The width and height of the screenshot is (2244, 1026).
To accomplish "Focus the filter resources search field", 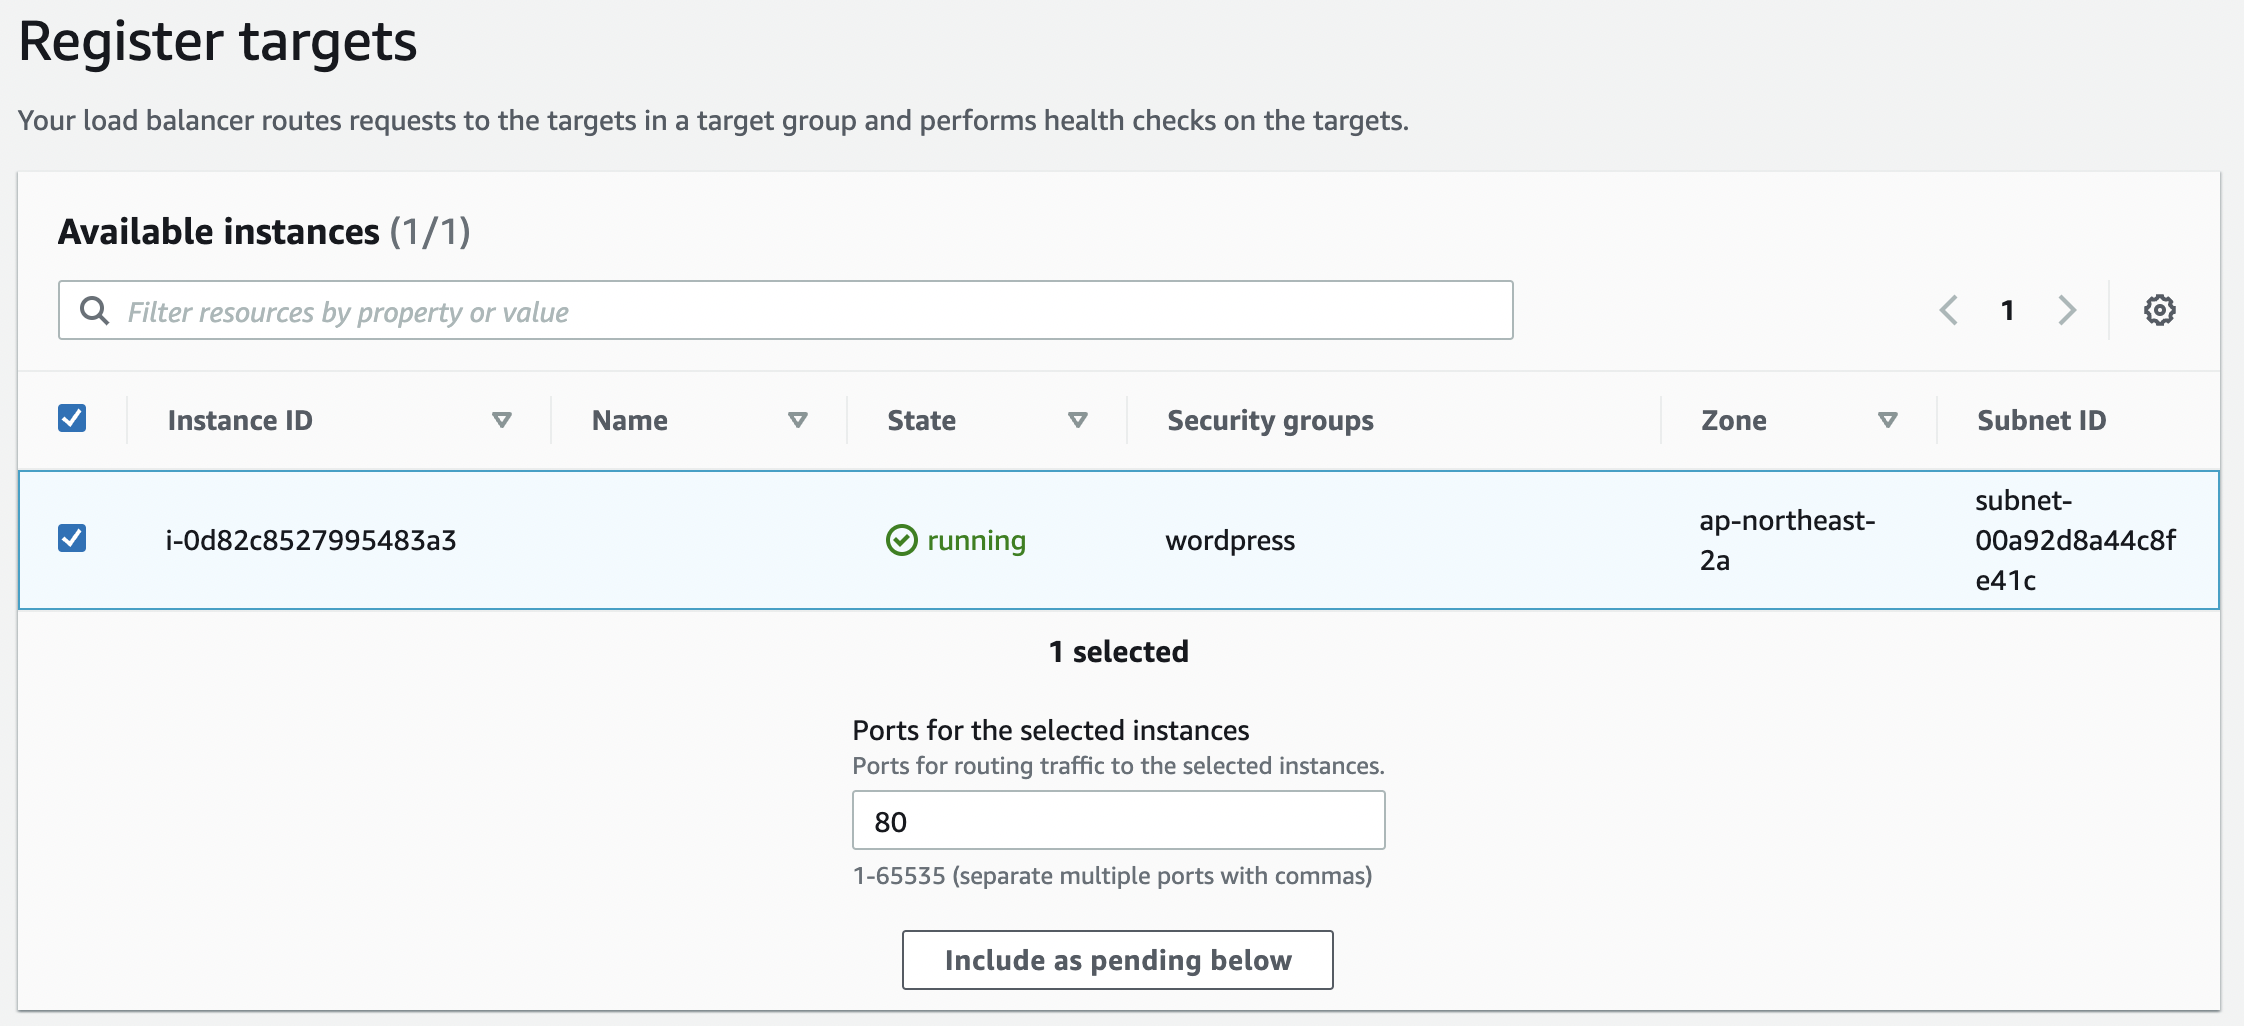I will pyautogui.click(x=800, y=311).
